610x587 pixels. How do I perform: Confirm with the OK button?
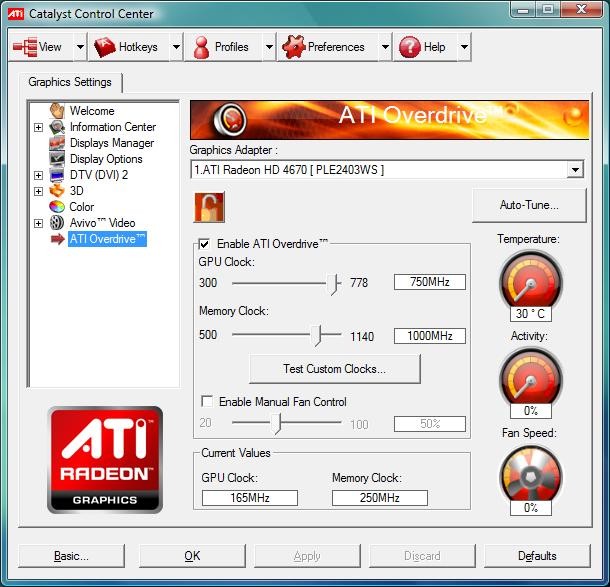[192, 556]
